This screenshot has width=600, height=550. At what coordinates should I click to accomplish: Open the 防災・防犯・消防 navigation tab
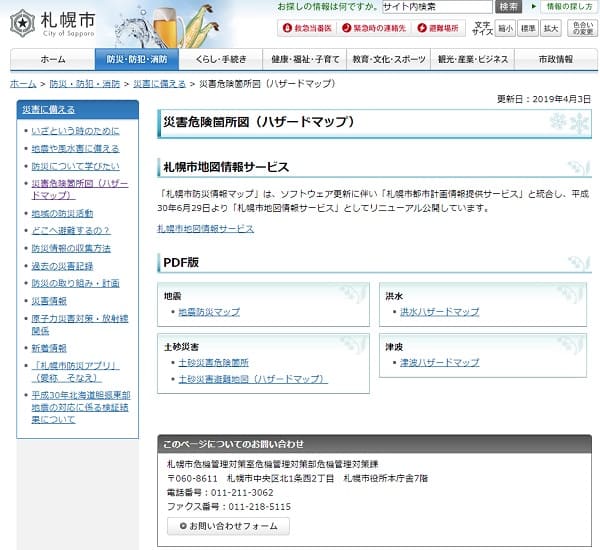tap(137, 59)
